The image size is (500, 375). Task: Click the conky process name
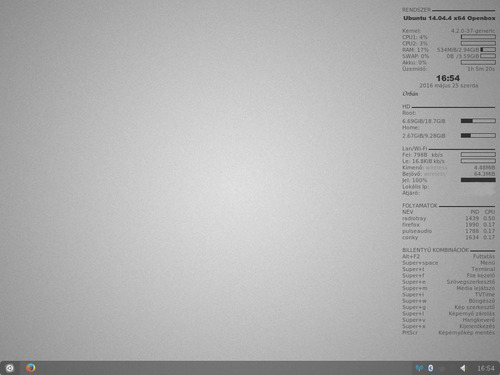click(x=410, y=237)
